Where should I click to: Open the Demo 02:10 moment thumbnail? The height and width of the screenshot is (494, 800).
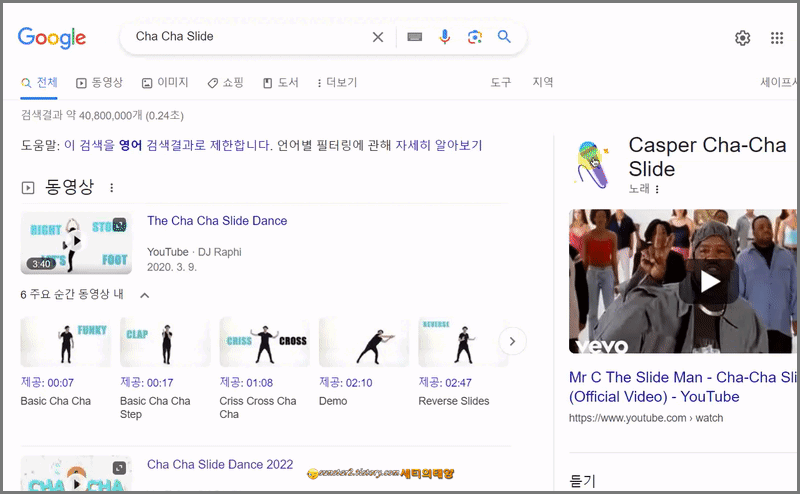(364, 341)
